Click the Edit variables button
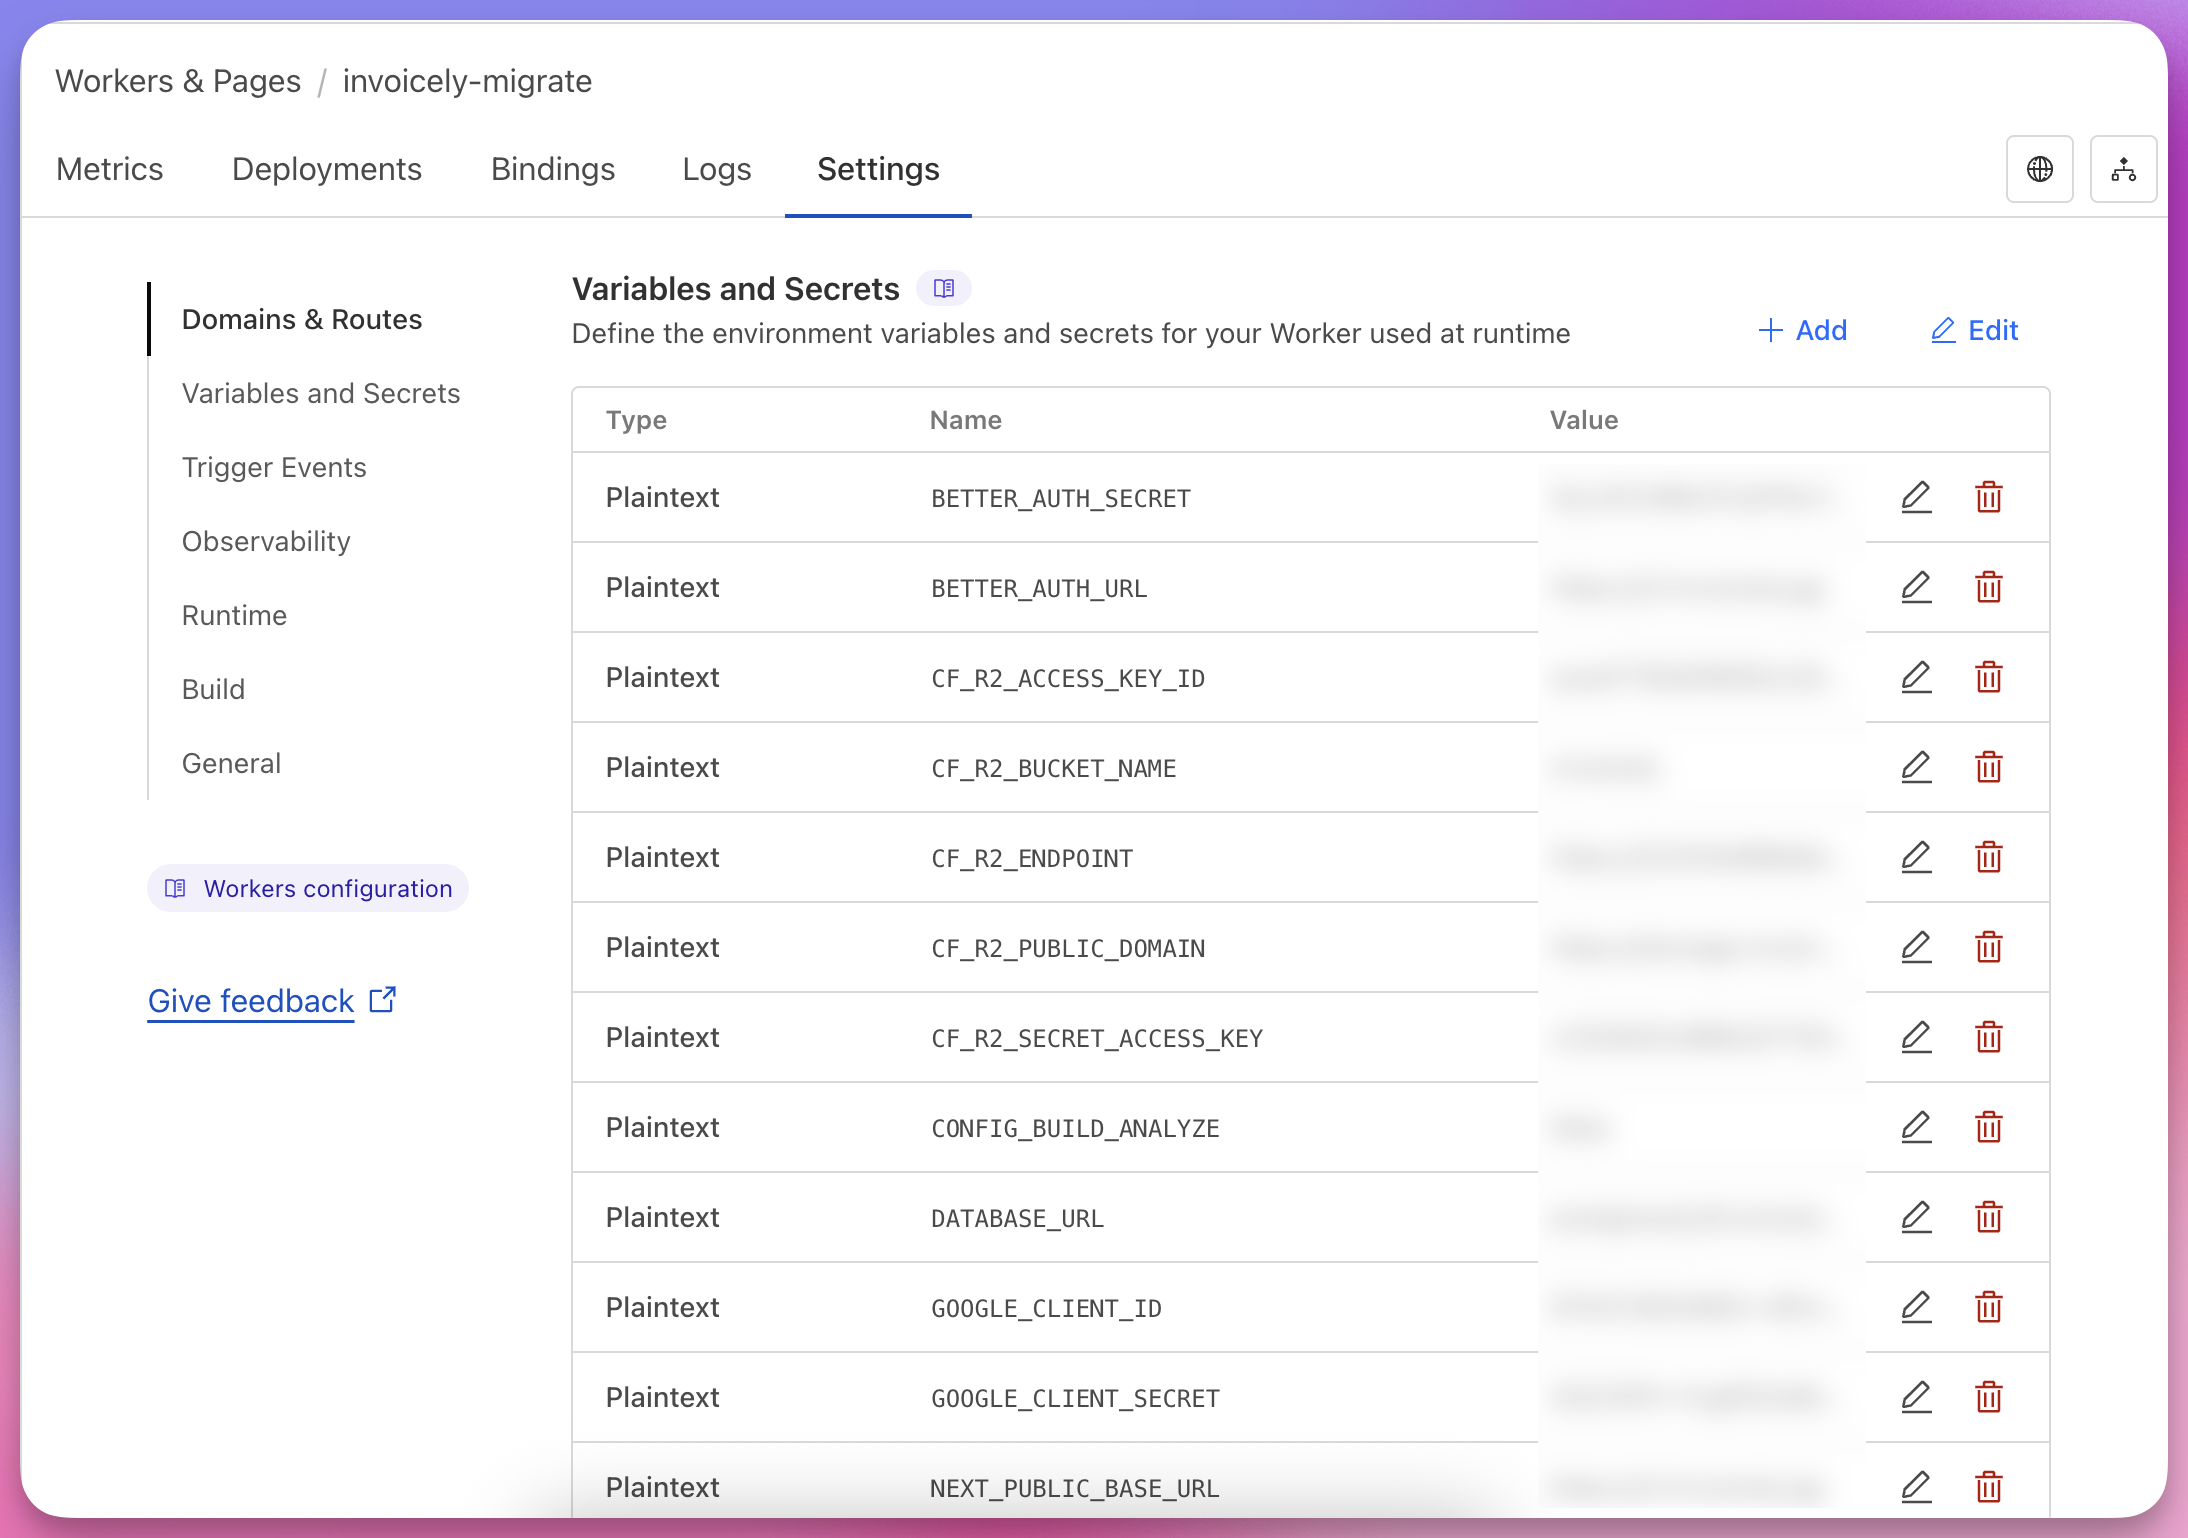 [1974, 330]
